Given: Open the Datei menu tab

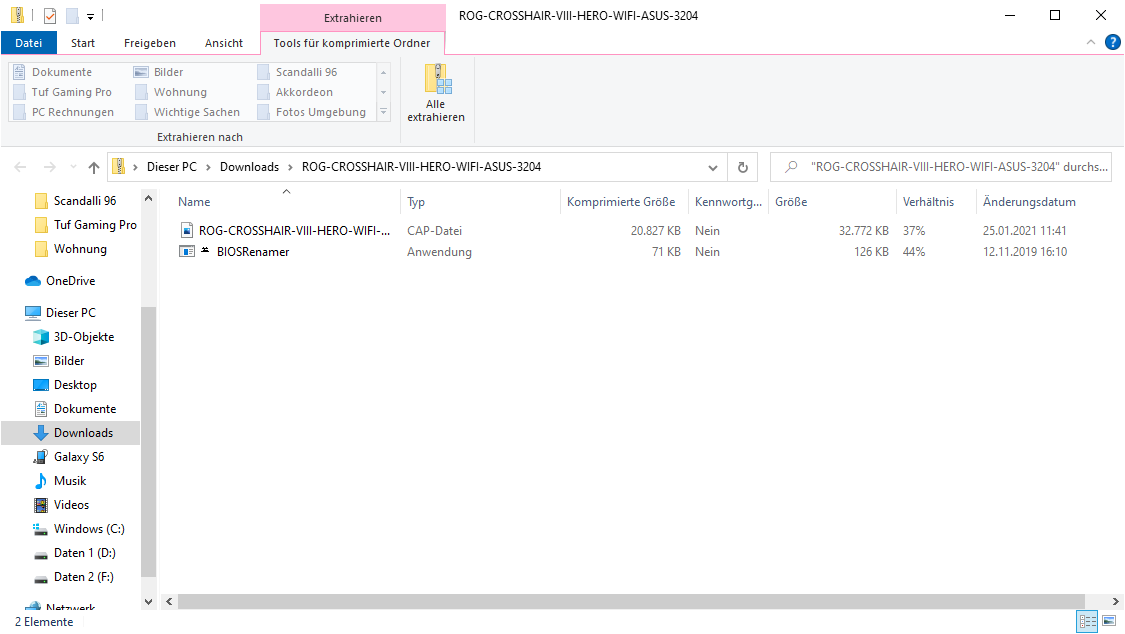Looking at the screenshot, I should [x=29, y=43].
